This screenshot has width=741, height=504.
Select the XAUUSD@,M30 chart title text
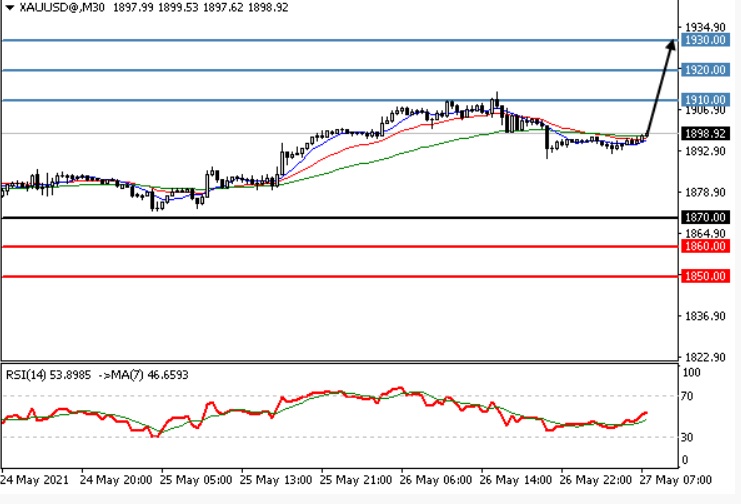(x=62, y=8)
